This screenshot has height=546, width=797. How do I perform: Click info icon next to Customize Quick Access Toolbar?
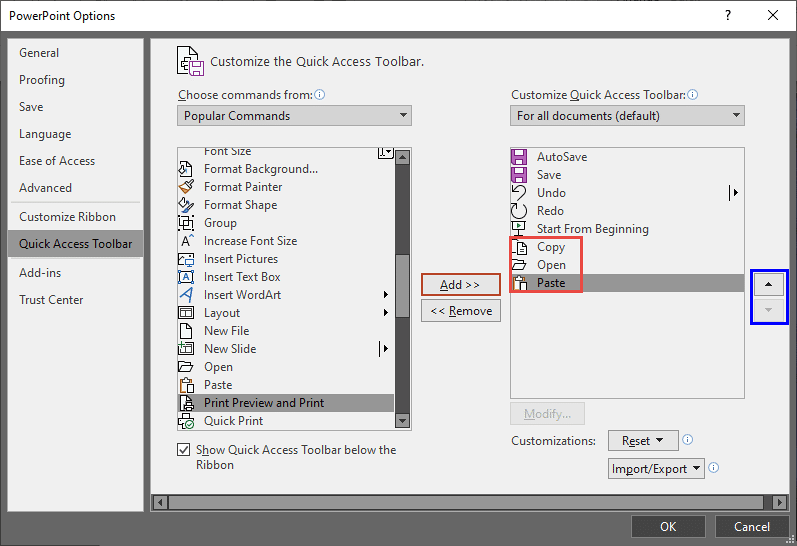pyautogui.click(x=693, y=95)
